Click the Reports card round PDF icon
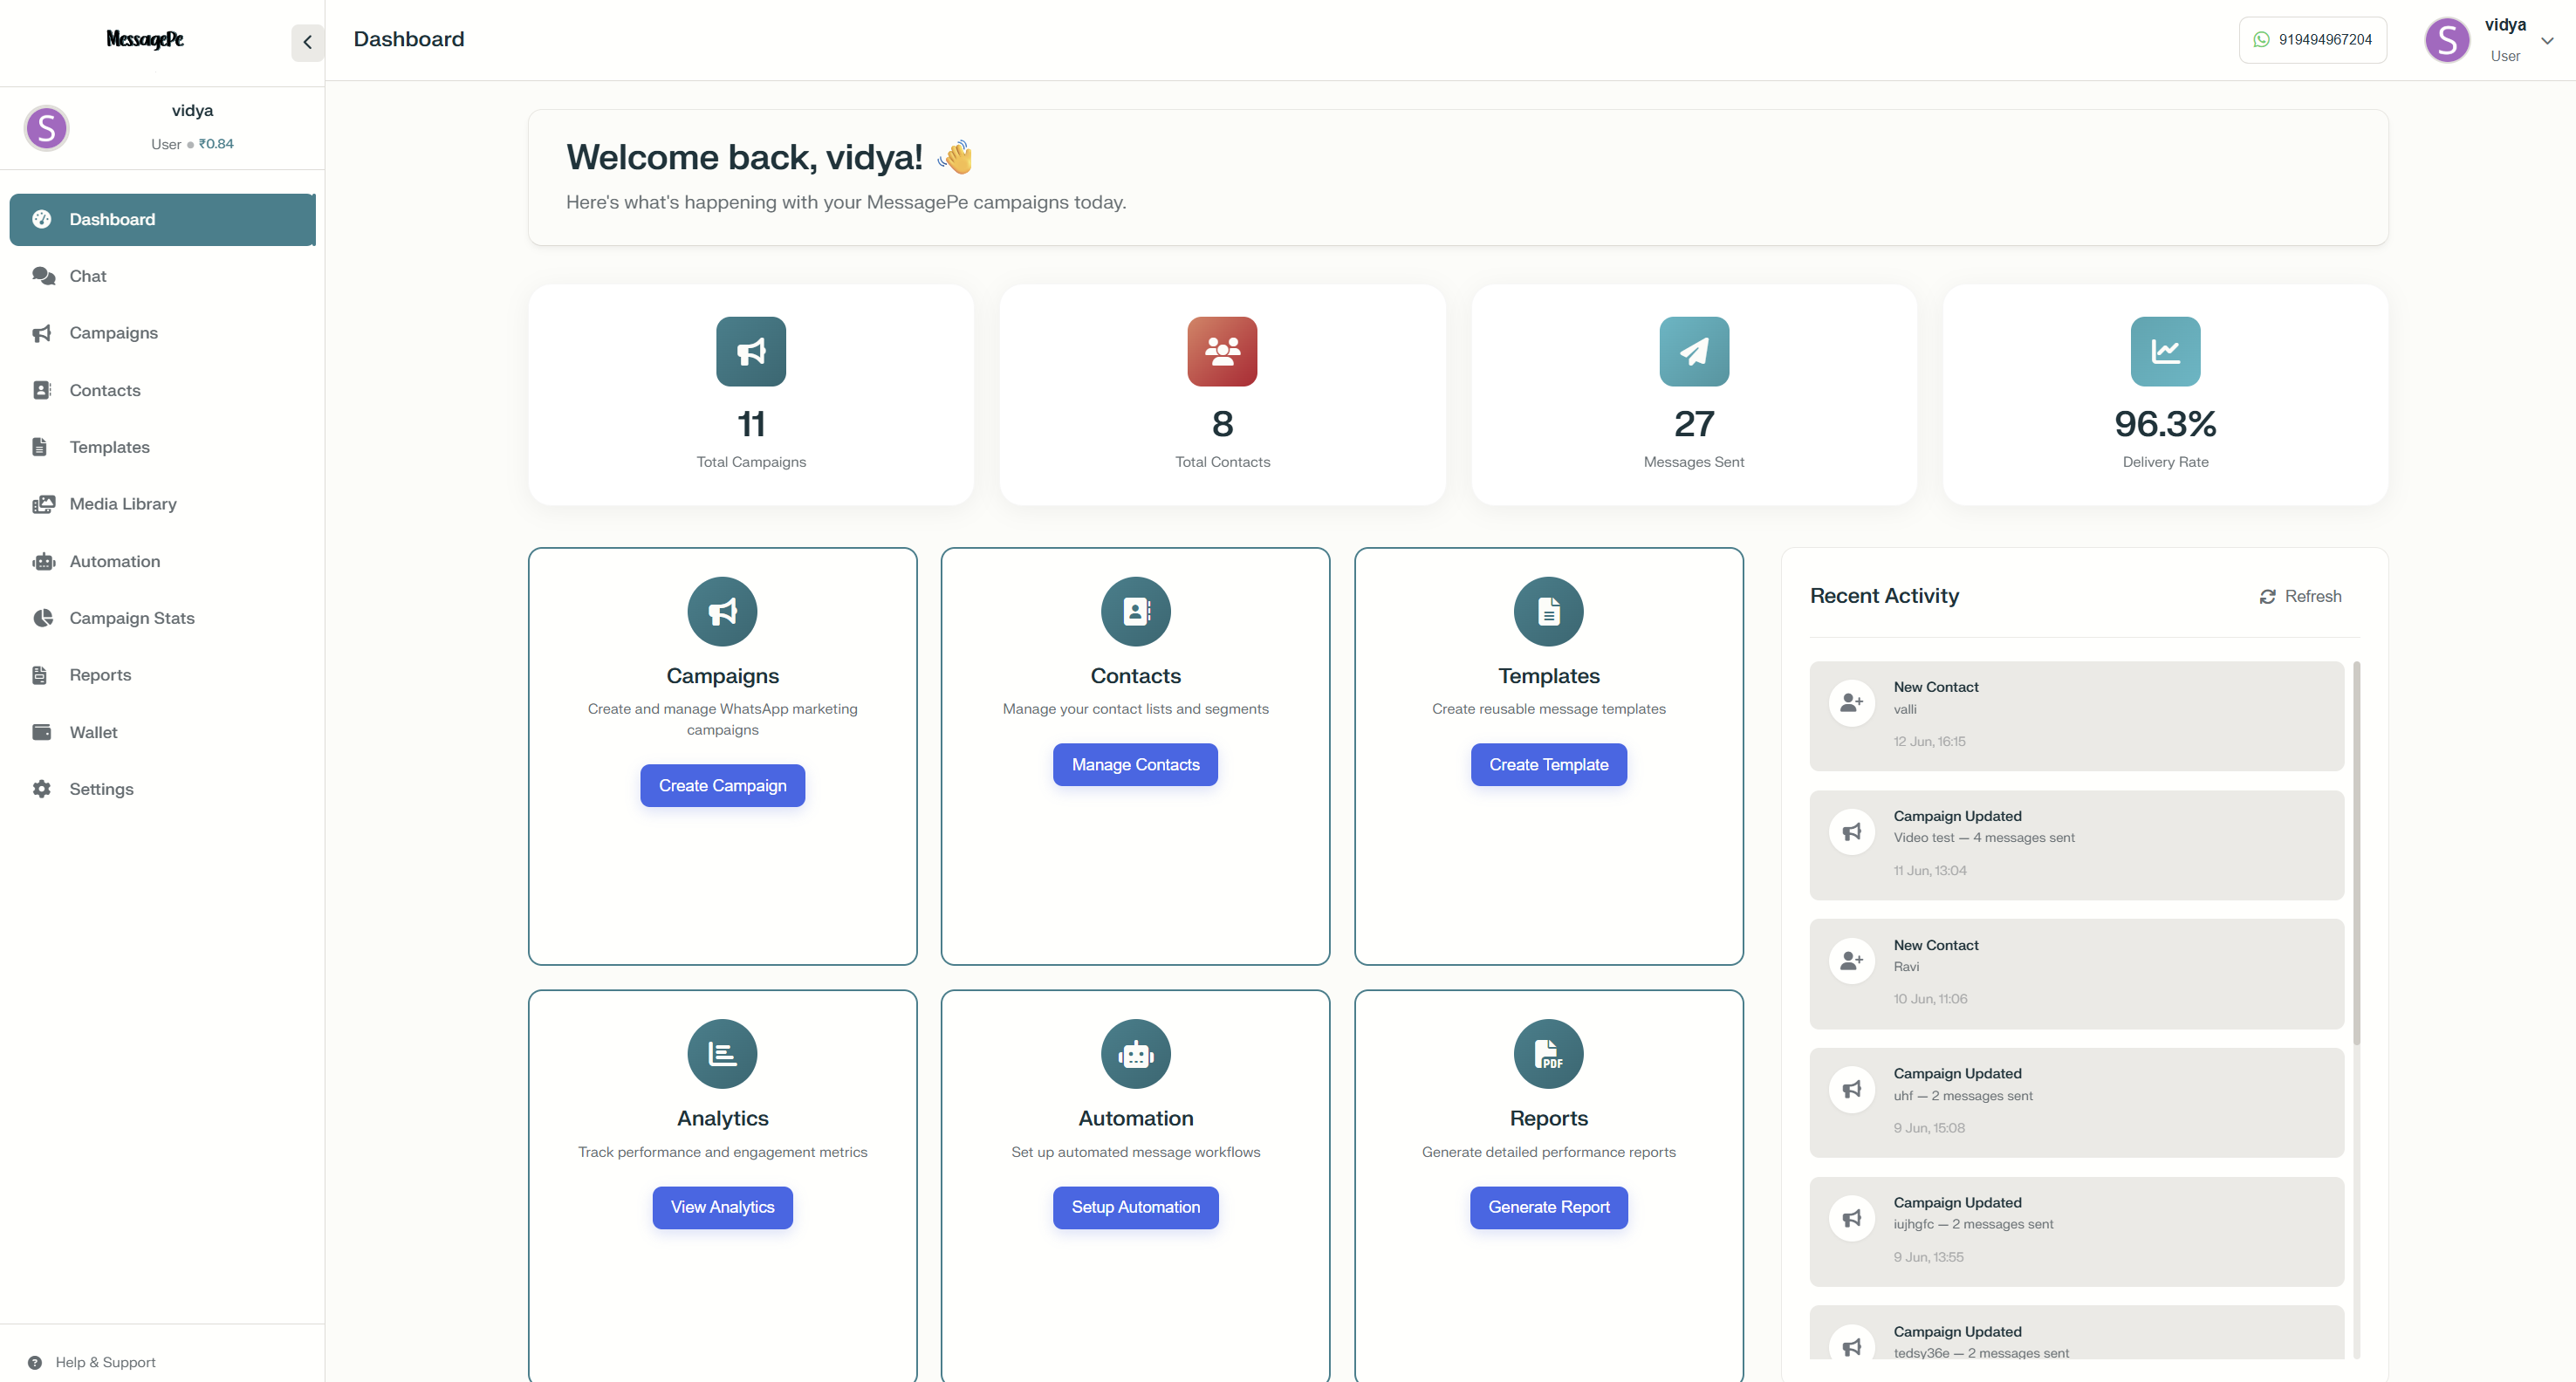 click(1548, 1054)
